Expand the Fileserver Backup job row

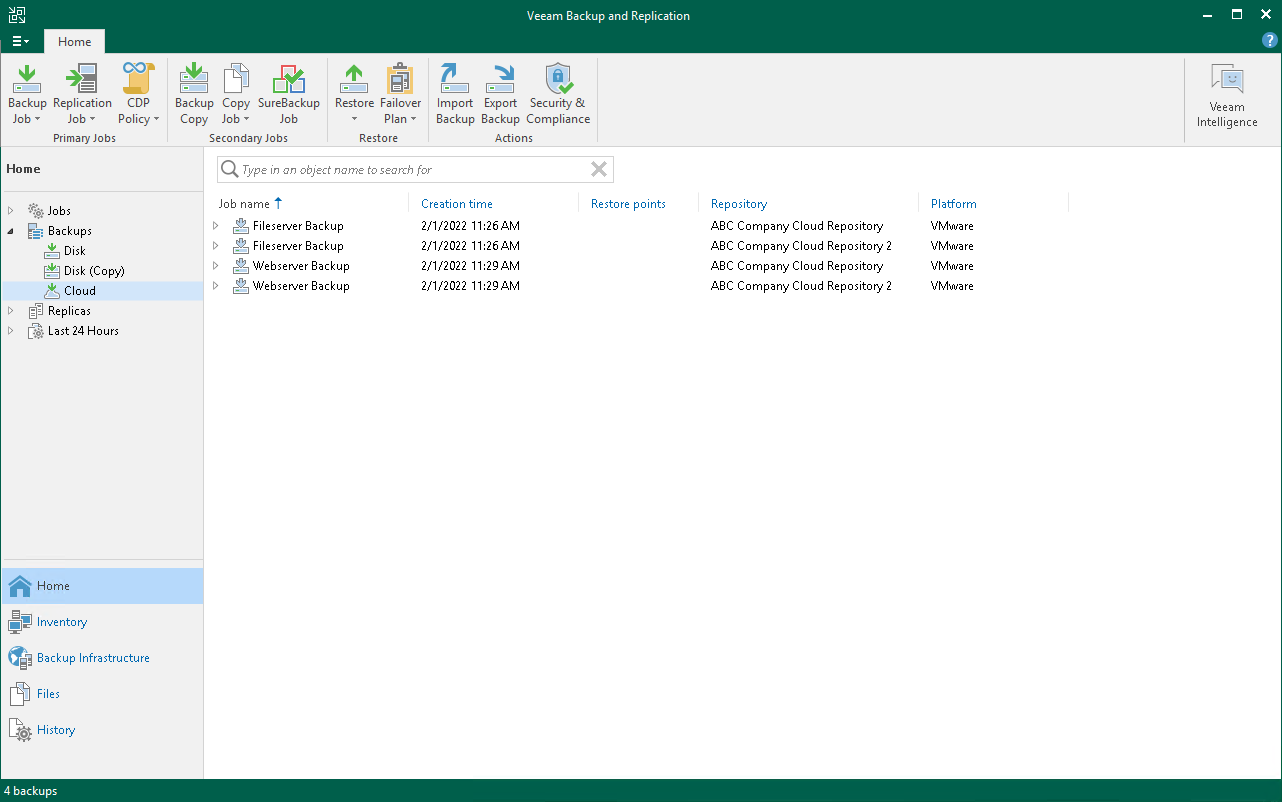click(215, 226)
